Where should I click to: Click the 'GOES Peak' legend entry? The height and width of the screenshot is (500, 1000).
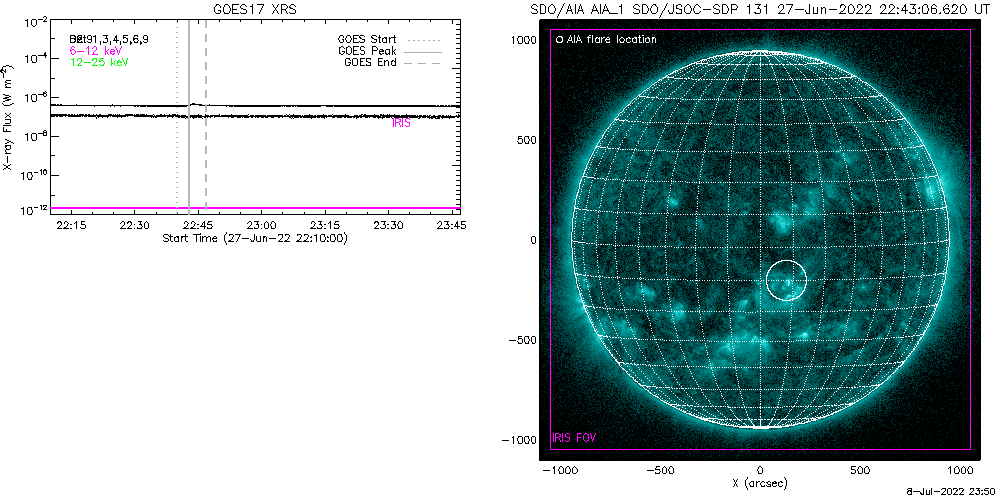[x=367, y=50]
